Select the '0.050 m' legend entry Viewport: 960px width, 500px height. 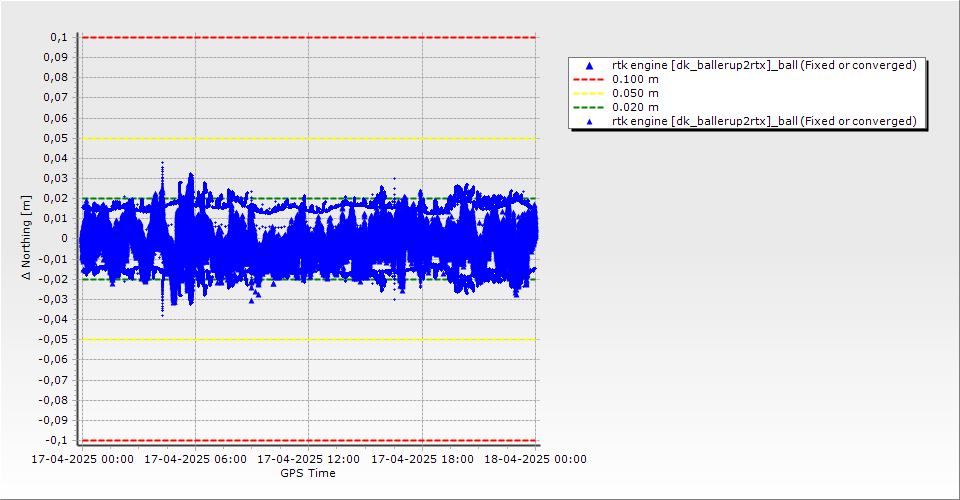pyautogui.click(x=635, y=94)
